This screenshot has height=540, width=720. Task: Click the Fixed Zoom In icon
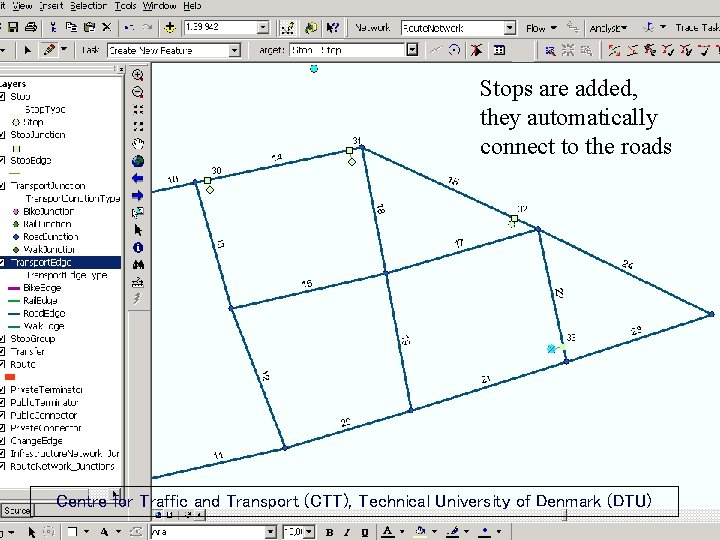138,109
